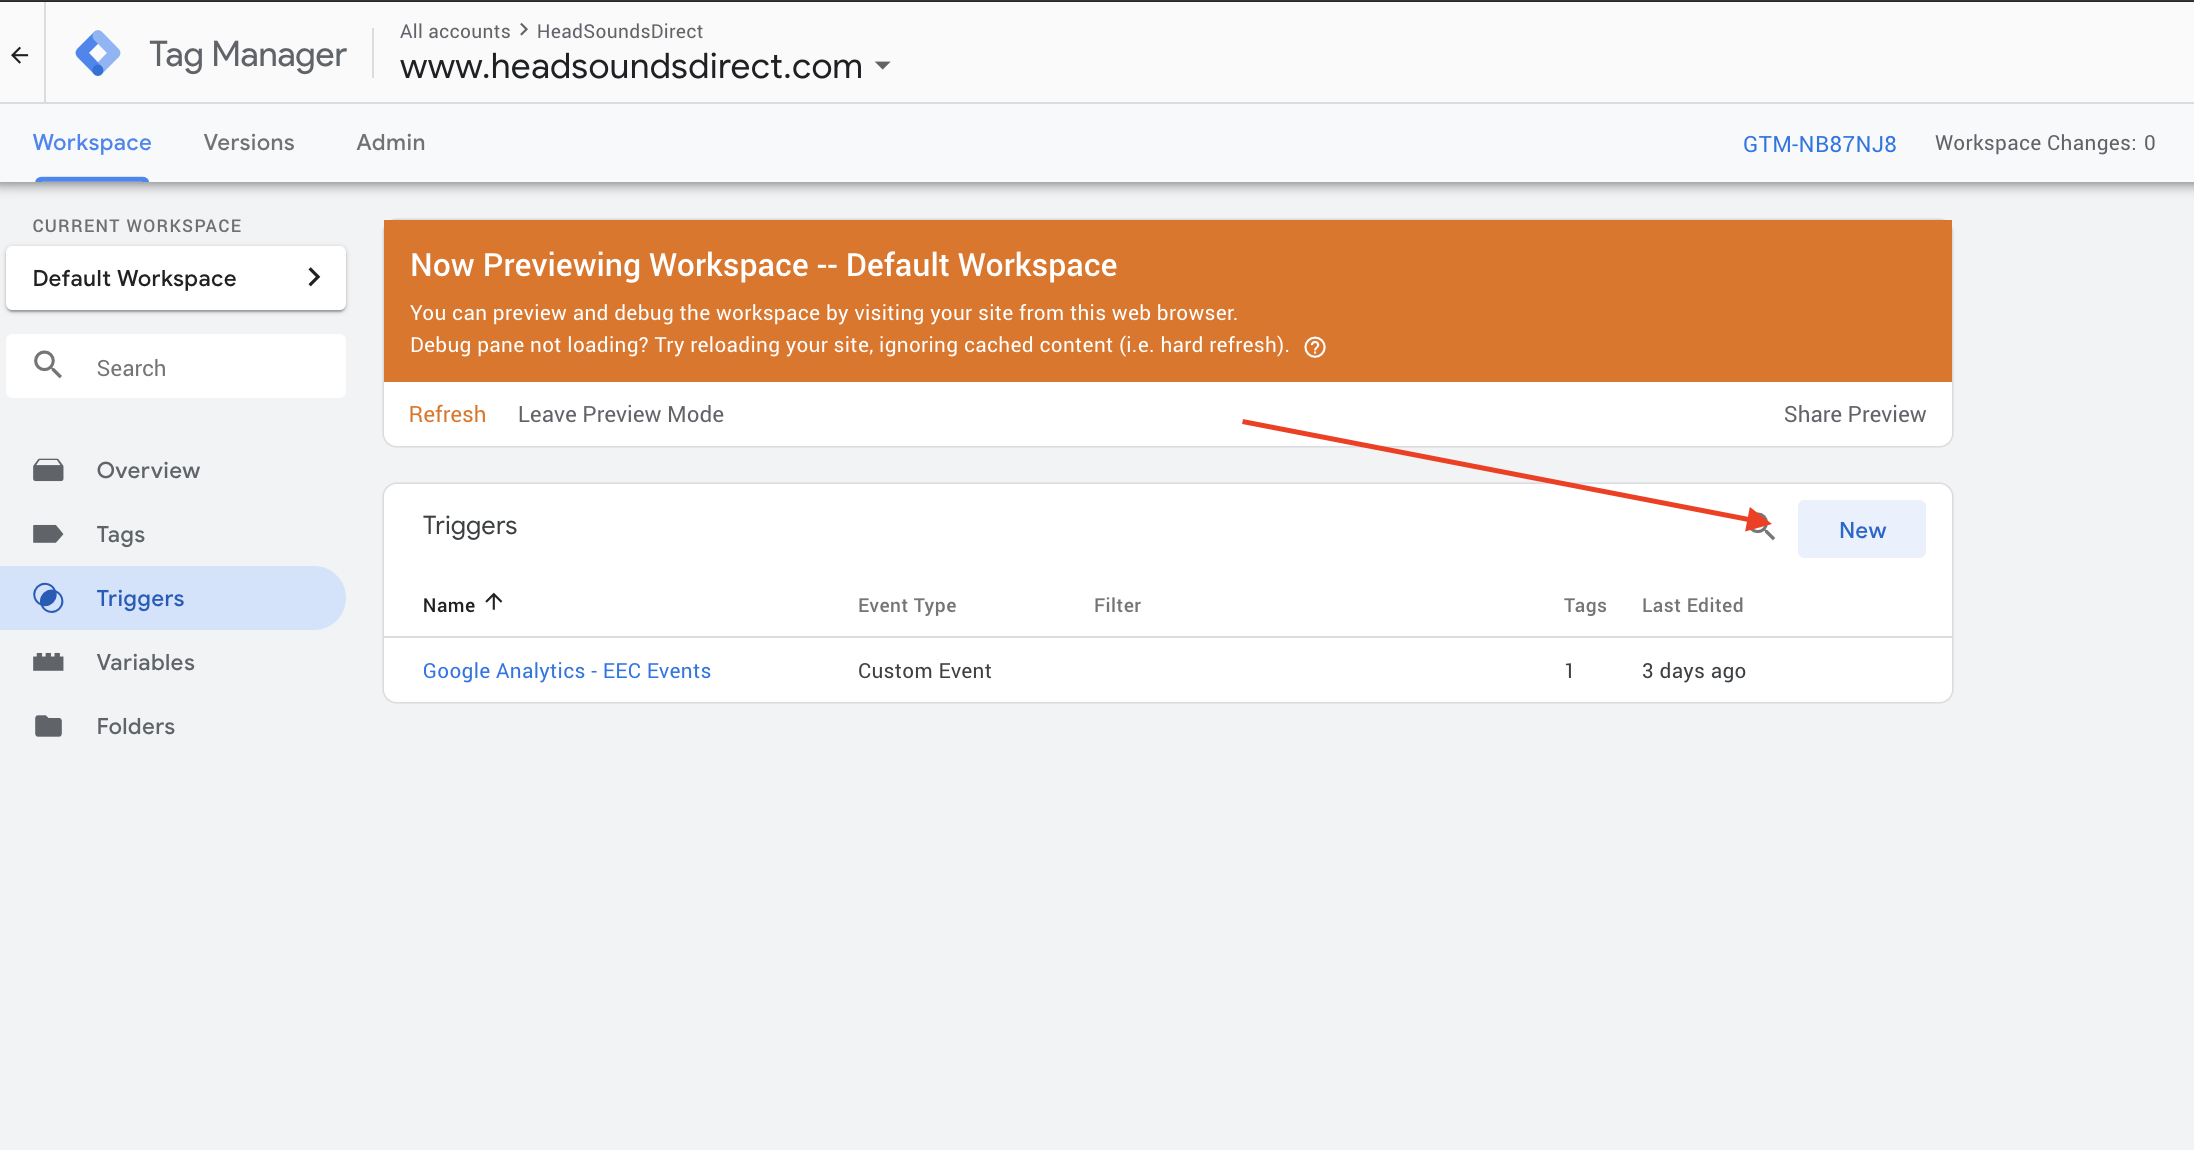Screen dimensions: 2194x1150
Task: Switch to the Versions tab
Action: [x=249, y=142]
